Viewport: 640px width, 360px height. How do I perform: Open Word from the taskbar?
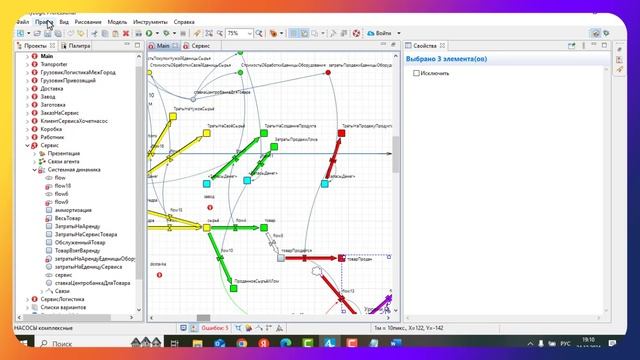click(396, 343)
